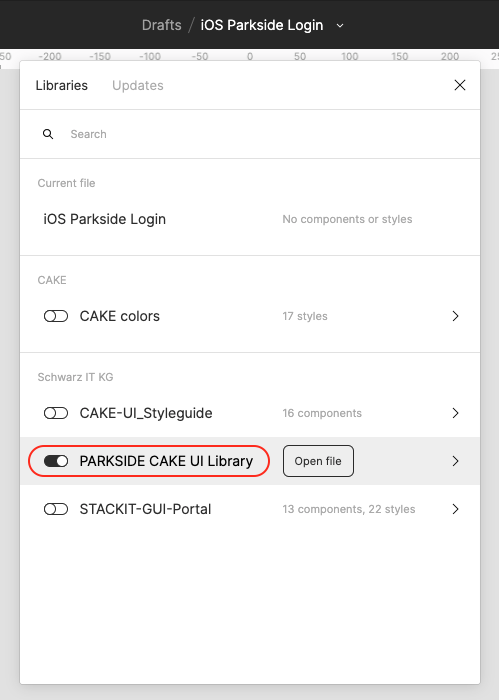Click the iOS Parkside Login title

262,25
